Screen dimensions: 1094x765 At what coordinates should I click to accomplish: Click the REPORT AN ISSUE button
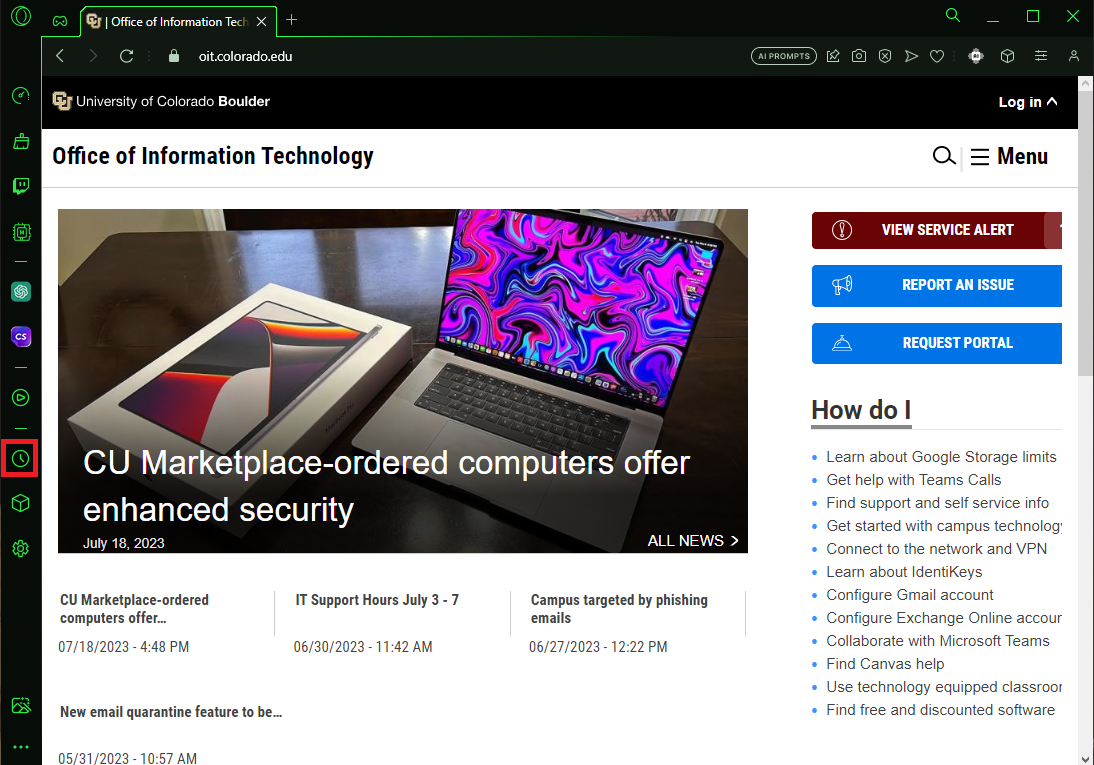point(936,285)
